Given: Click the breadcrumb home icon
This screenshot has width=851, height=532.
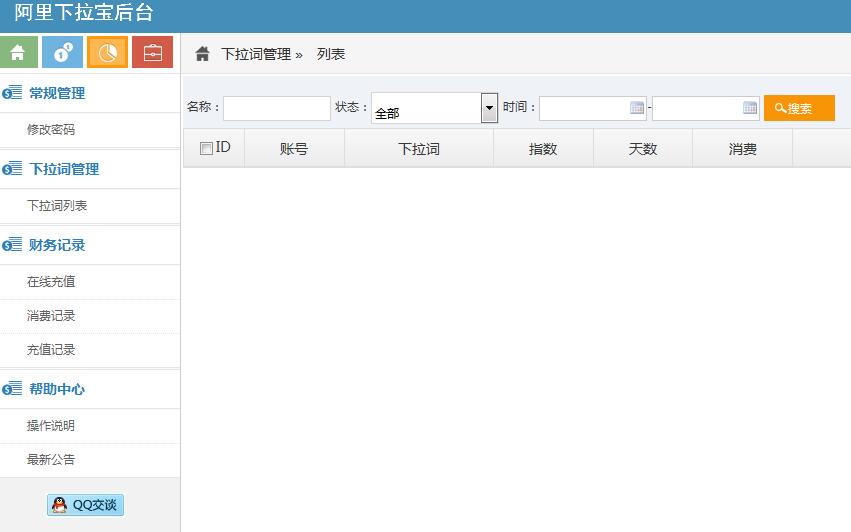Looking at the screenshot, I should (x=202, y=54).
